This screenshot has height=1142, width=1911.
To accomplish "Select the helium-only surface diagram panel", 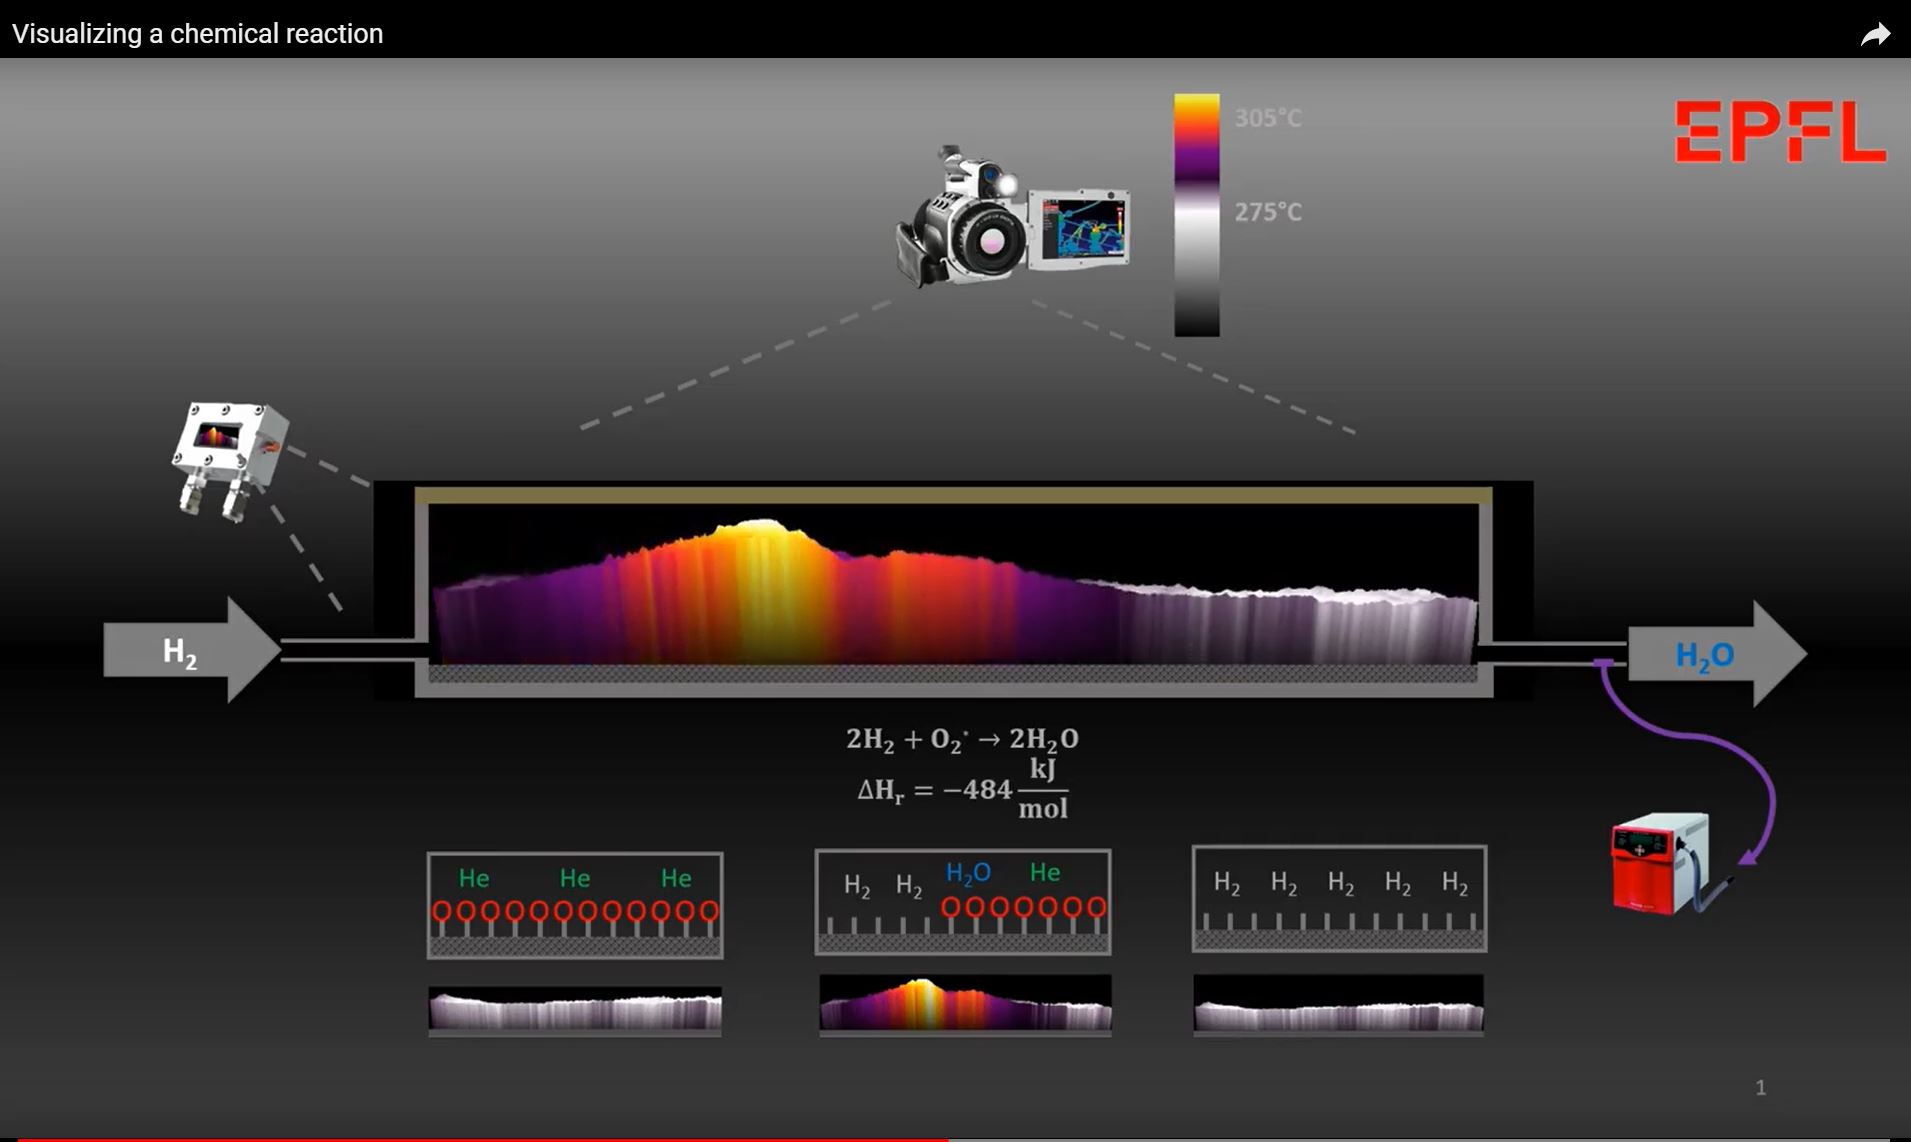I will point(575,905).
